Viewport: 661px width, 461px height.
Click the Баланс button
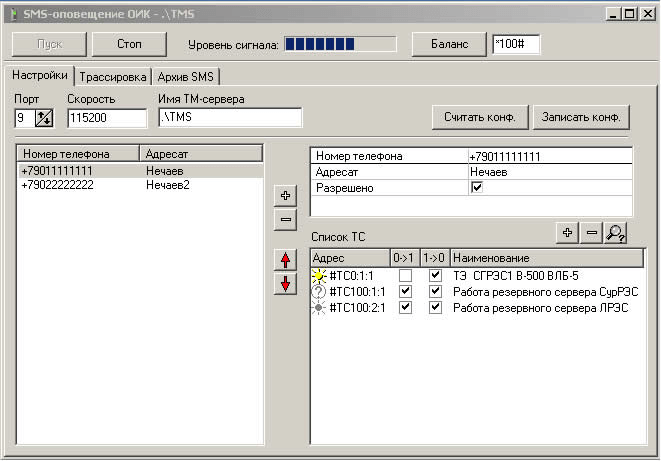[448, 45]
